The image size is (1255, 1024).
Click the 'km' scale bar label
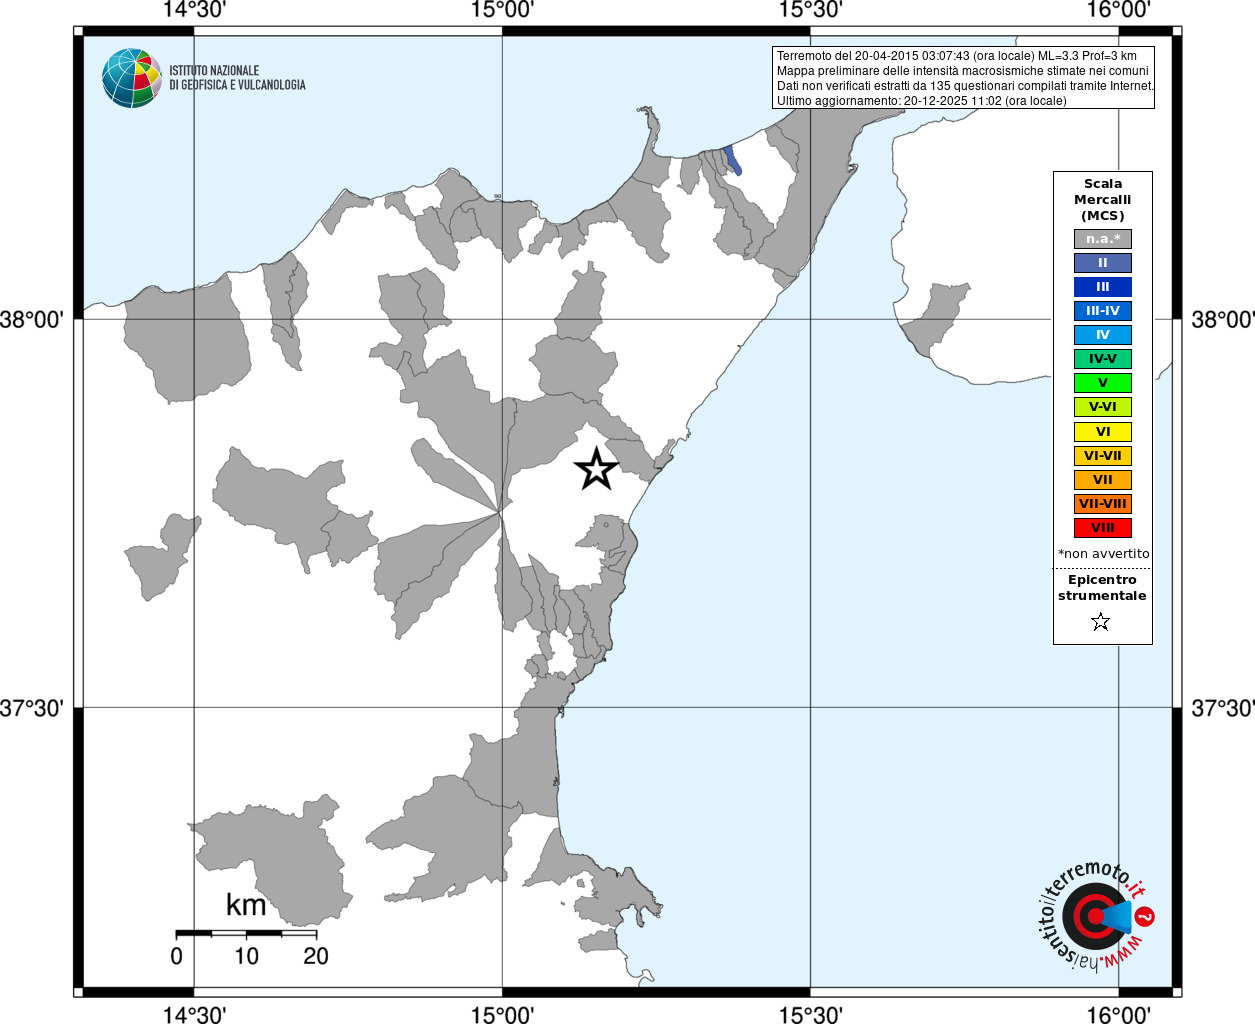pos(246,905)
